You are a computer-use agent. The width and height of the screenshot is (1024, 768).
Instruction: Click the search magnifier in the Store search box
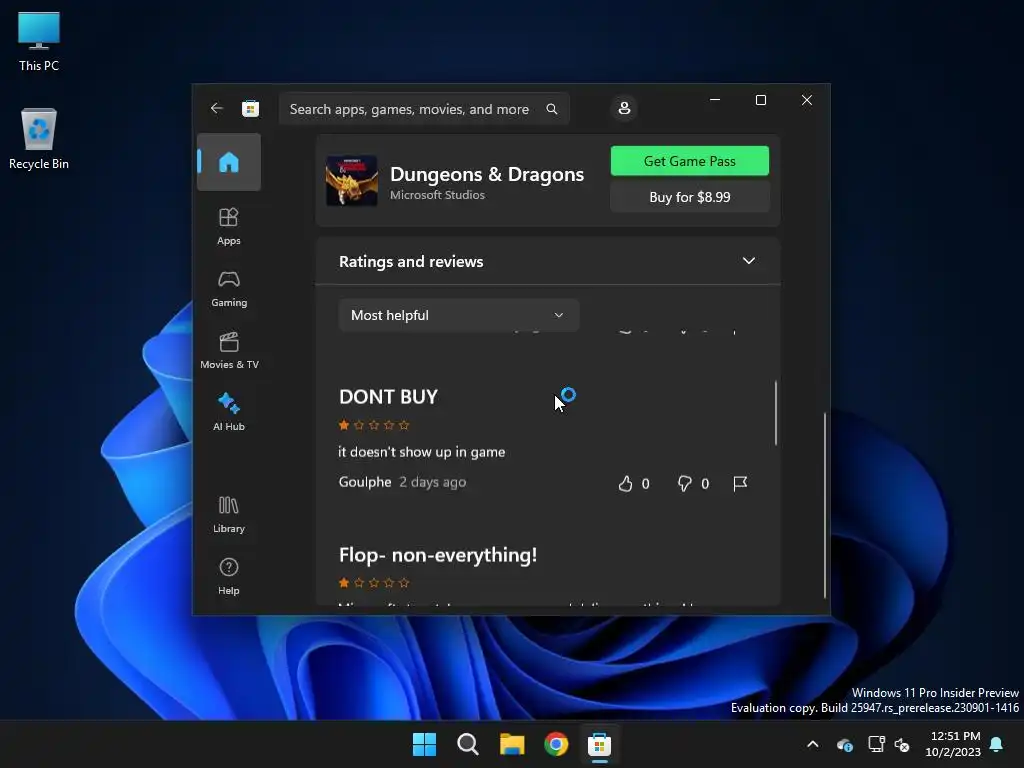552,109
